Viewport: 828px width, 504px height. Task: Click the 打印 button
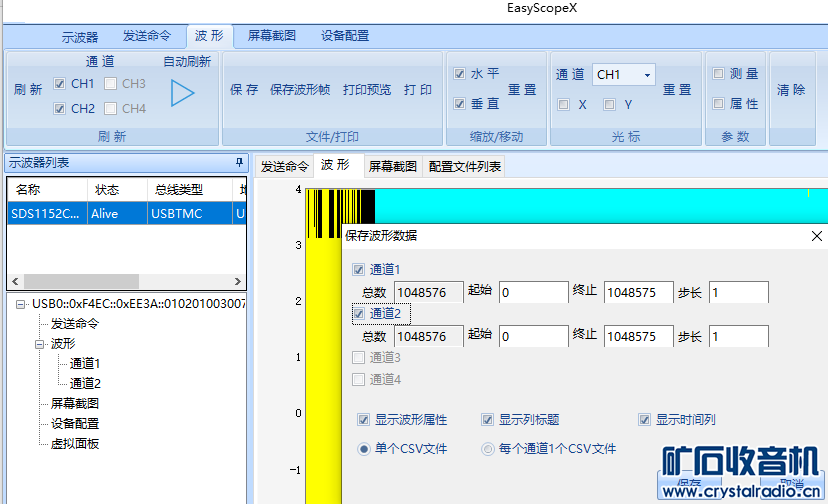[418, 90]
